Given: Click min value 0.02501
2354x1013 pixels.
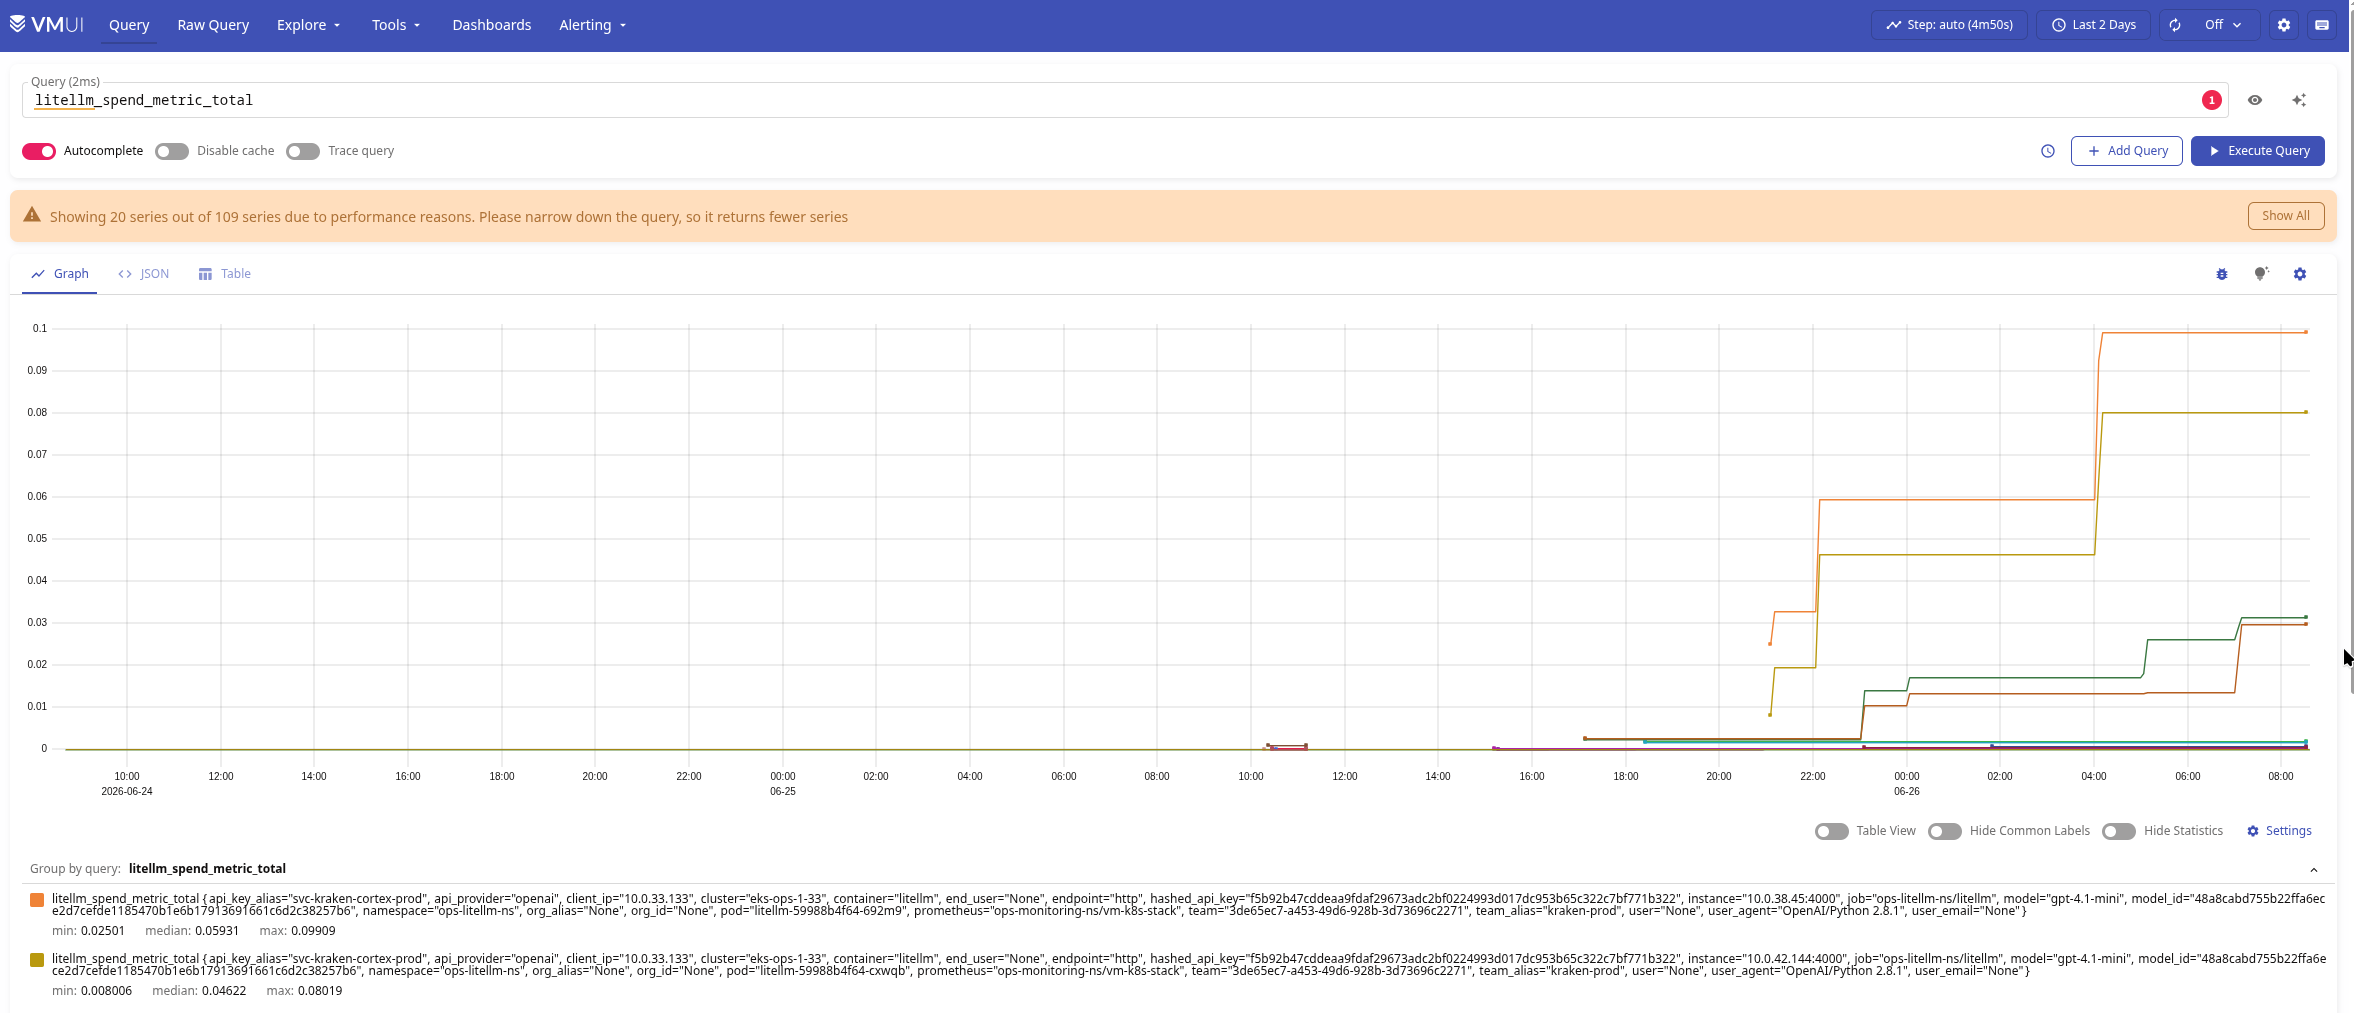Looking at the screenshot, I should [x=103, y=931].
